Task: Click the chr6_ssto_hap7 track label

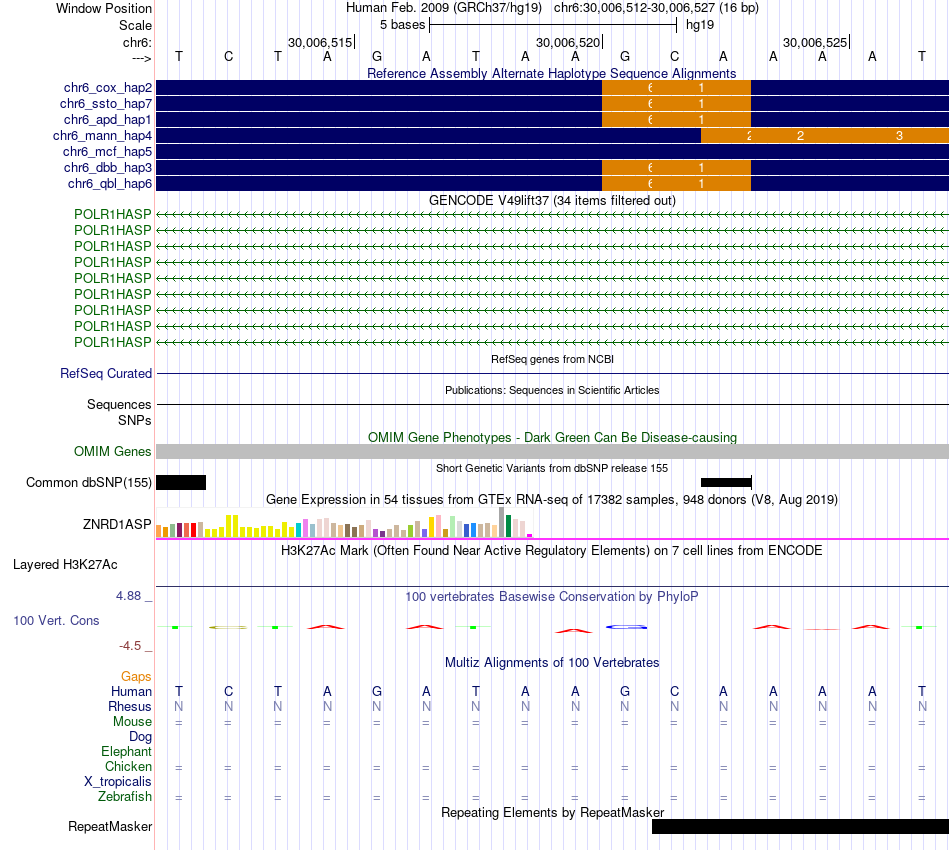Action: [105, 104]
